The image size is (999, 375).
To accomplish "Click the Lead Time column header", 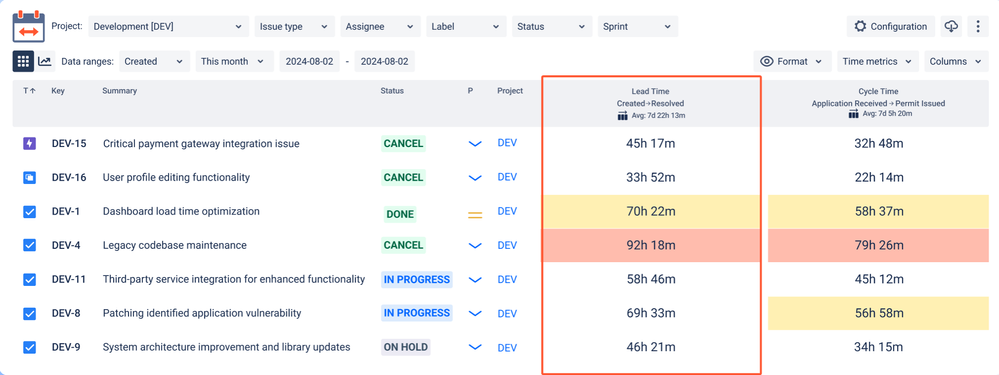I will [x=650, y=103].
